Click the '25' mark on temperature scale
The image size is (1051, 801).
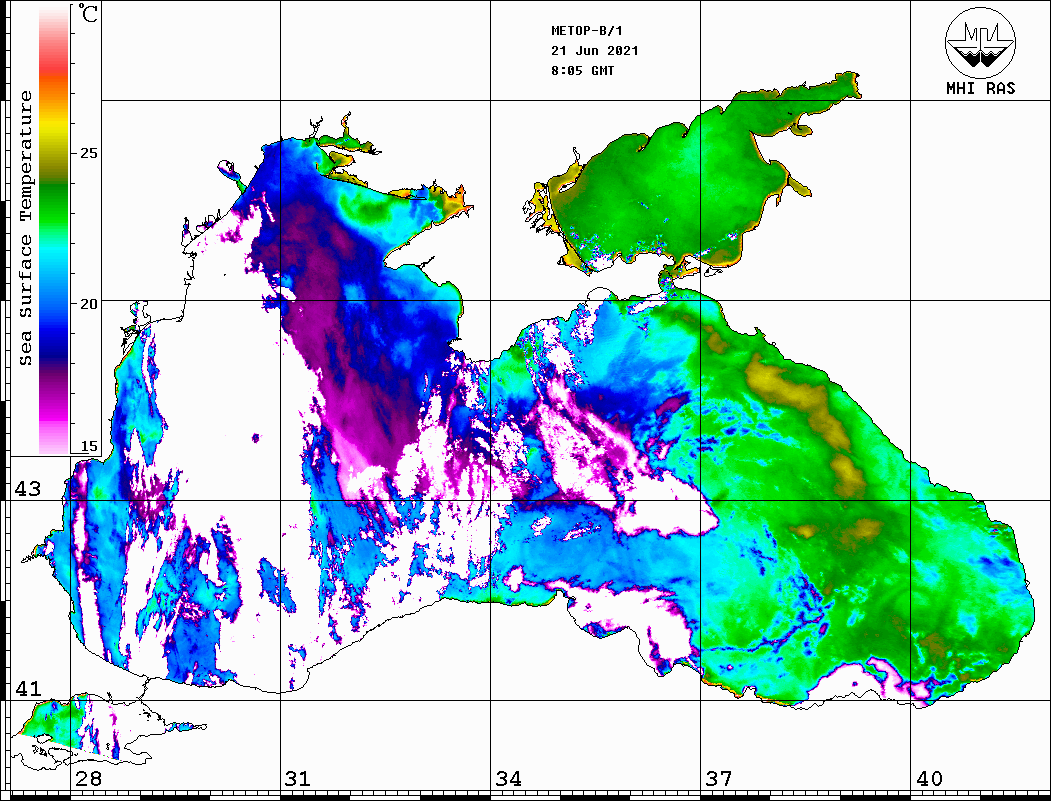point(88,153)
